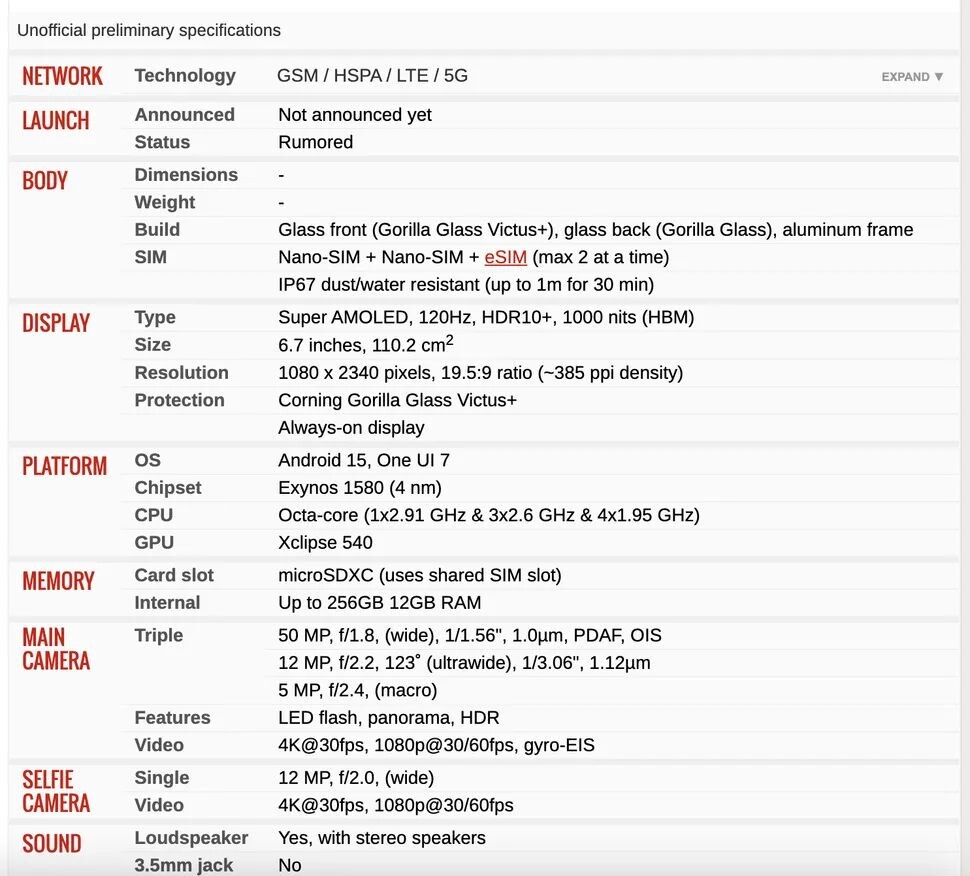The width and height of the screenshot is (970, 876).
Task: Click the SOUND section heading
Action: (51, 844)
